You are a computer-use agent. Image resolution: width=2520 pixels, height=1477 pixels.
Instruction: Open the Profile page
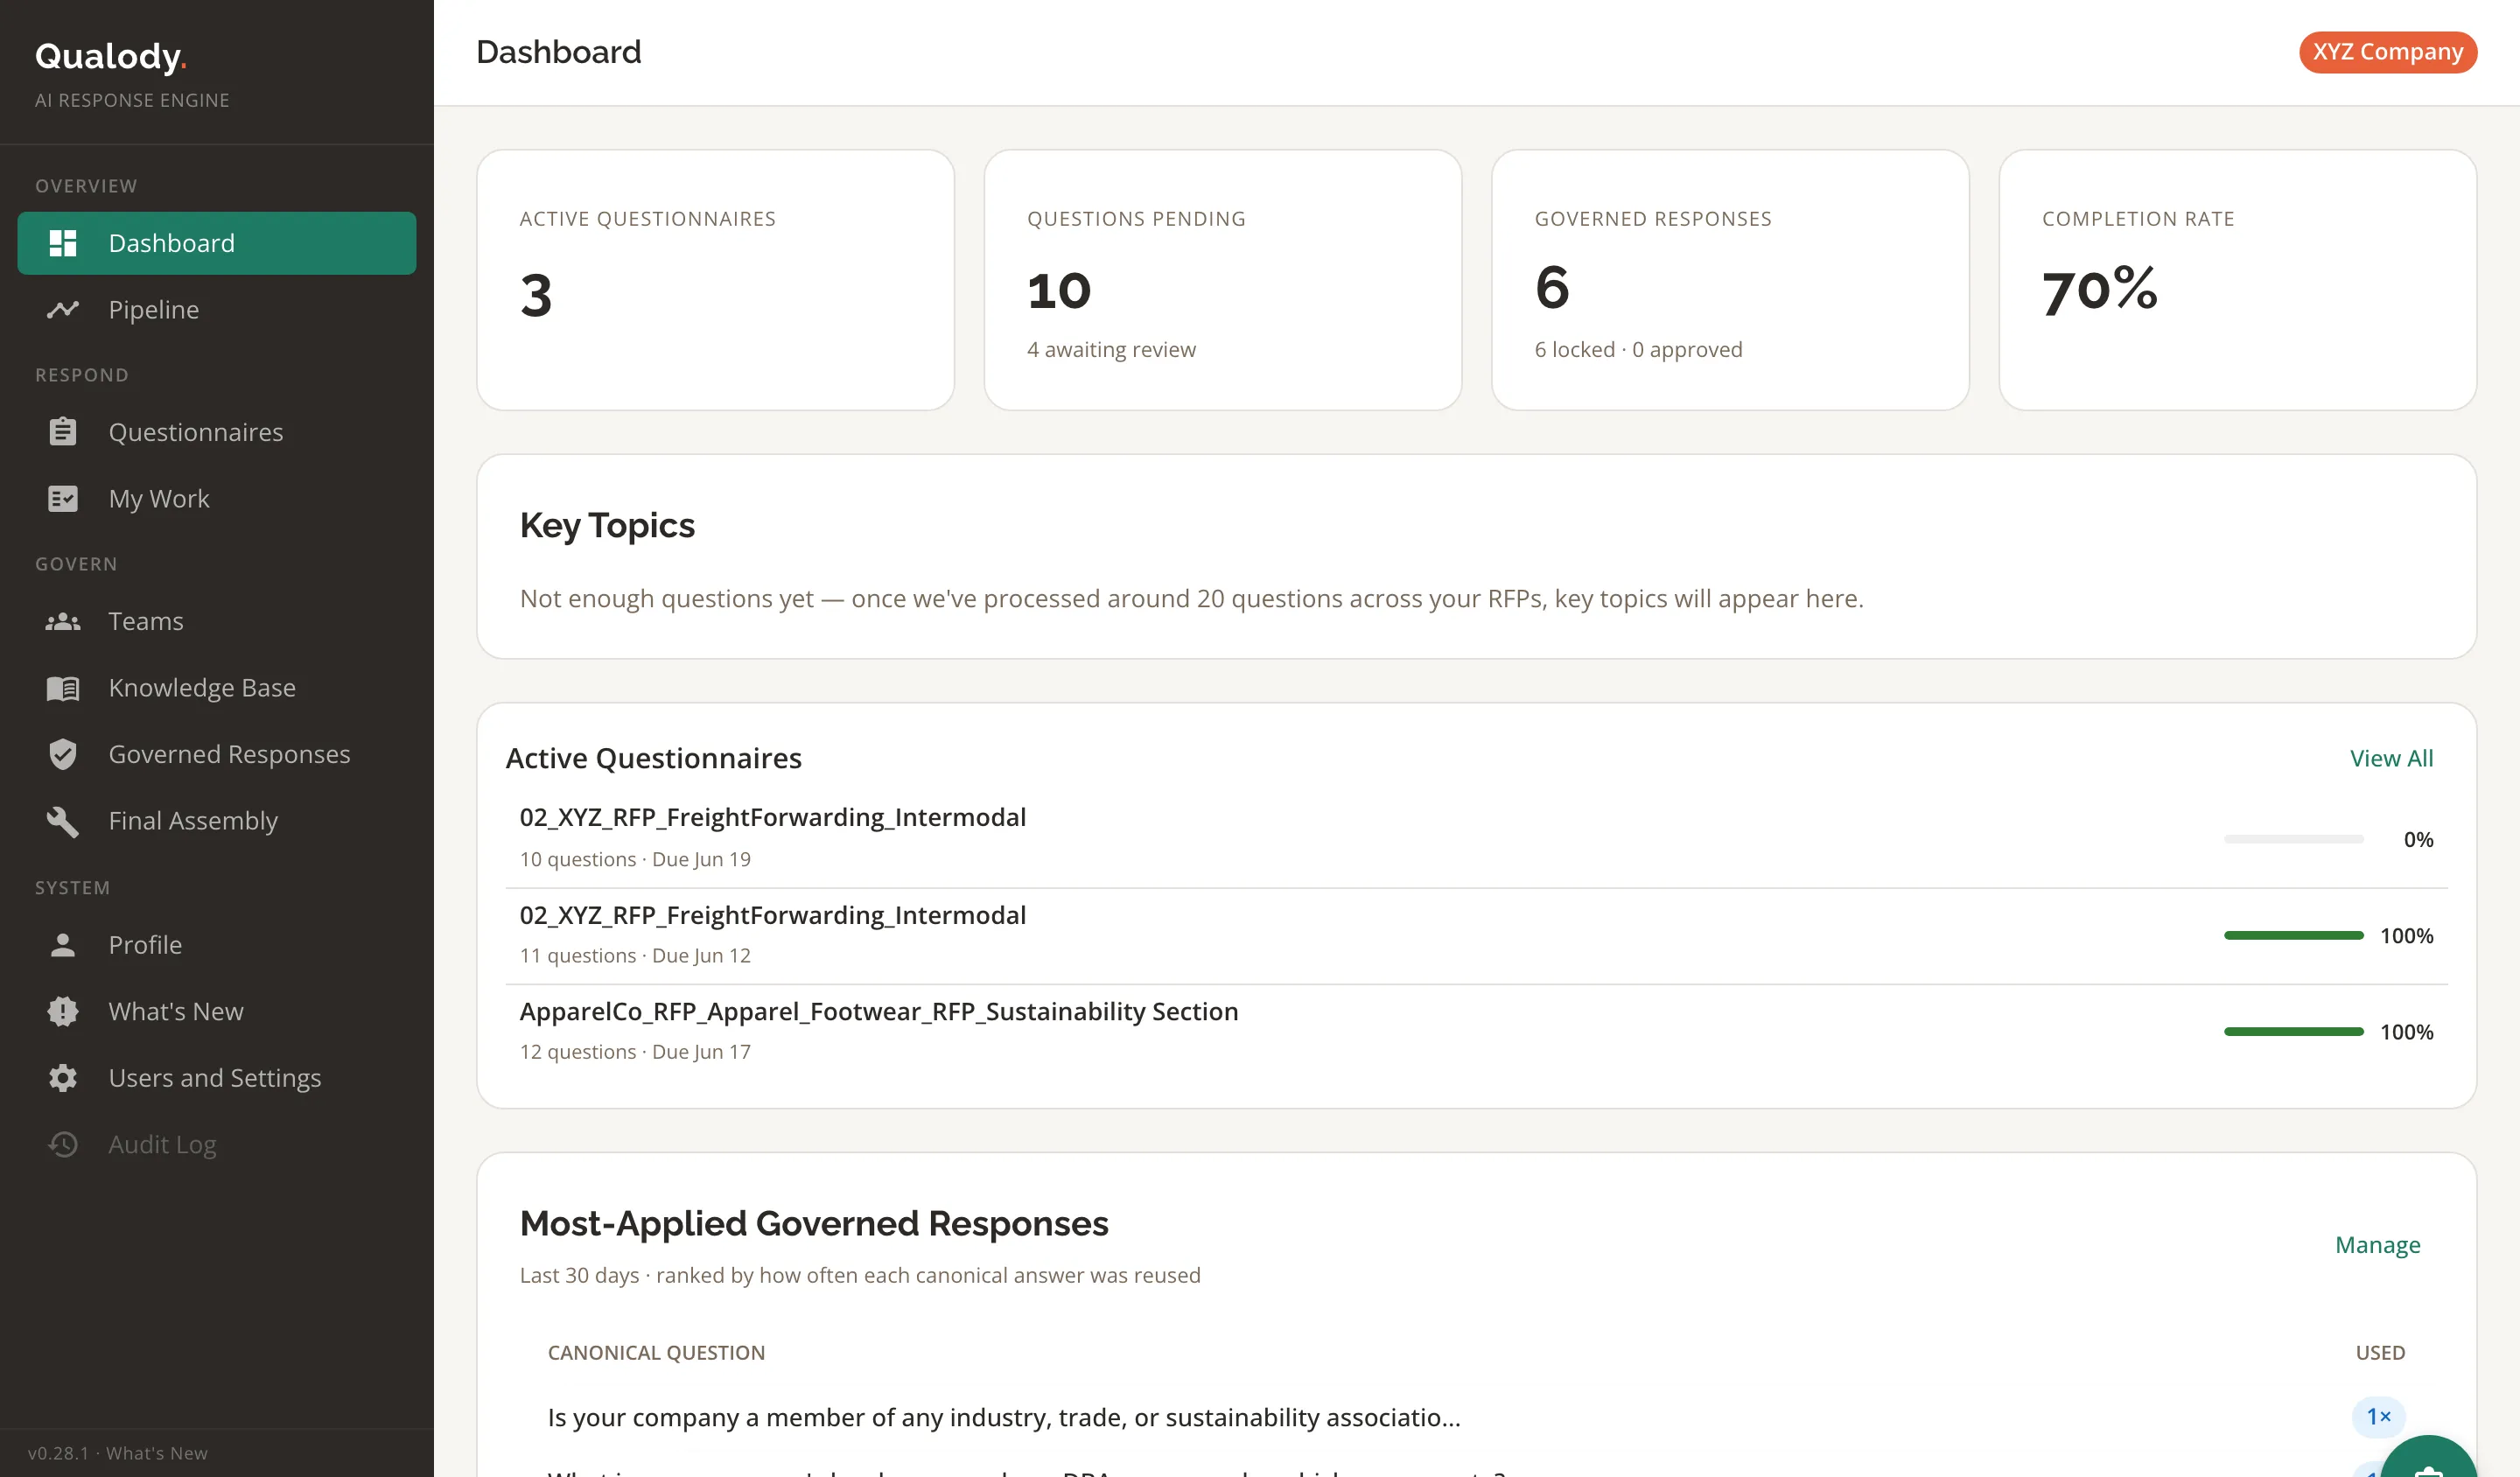(x=217, y=945)
